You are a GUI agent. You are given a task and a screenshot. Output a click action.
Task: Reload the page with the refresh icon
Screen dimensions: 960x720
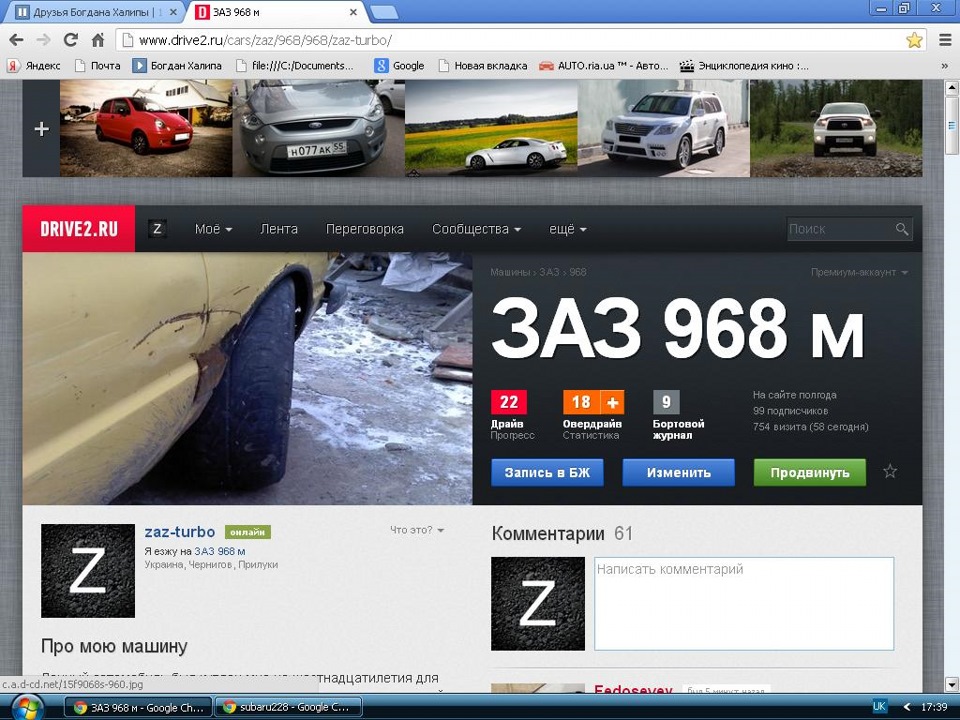coord(70,40)
